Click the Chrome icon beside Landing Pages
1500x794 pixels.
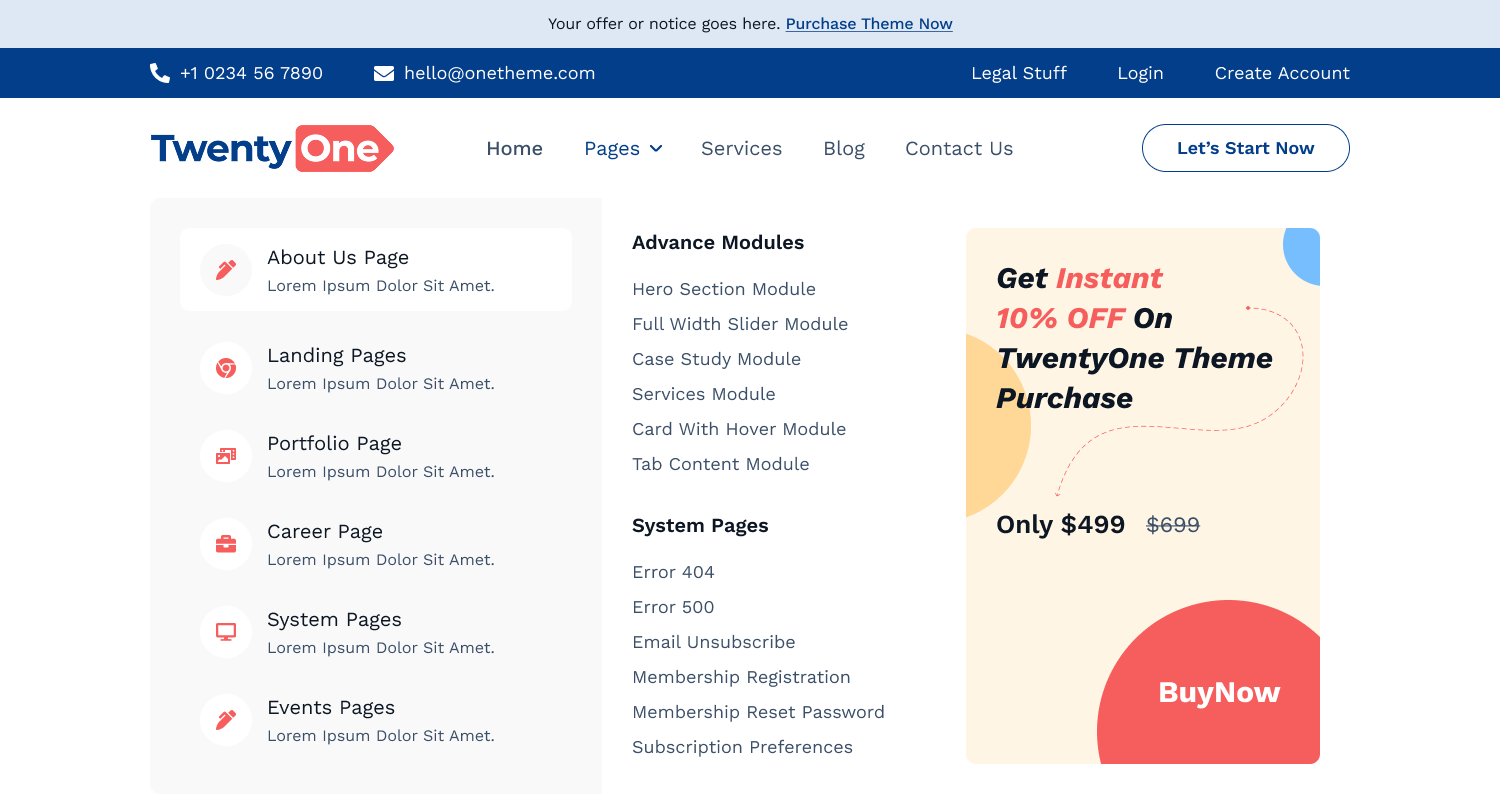tap(226, 368)
